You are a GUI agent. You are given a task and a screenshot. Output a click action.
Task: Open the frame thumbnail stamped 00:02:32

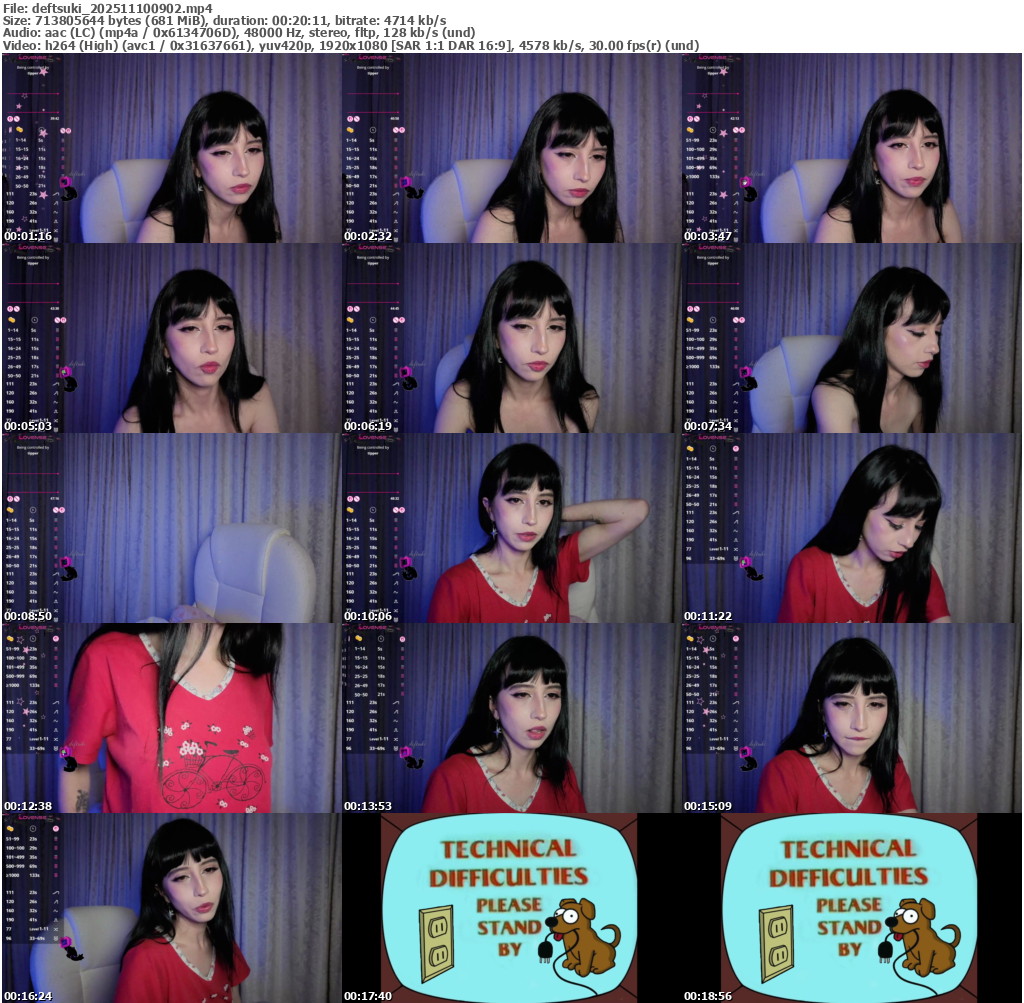pos(511,148)
